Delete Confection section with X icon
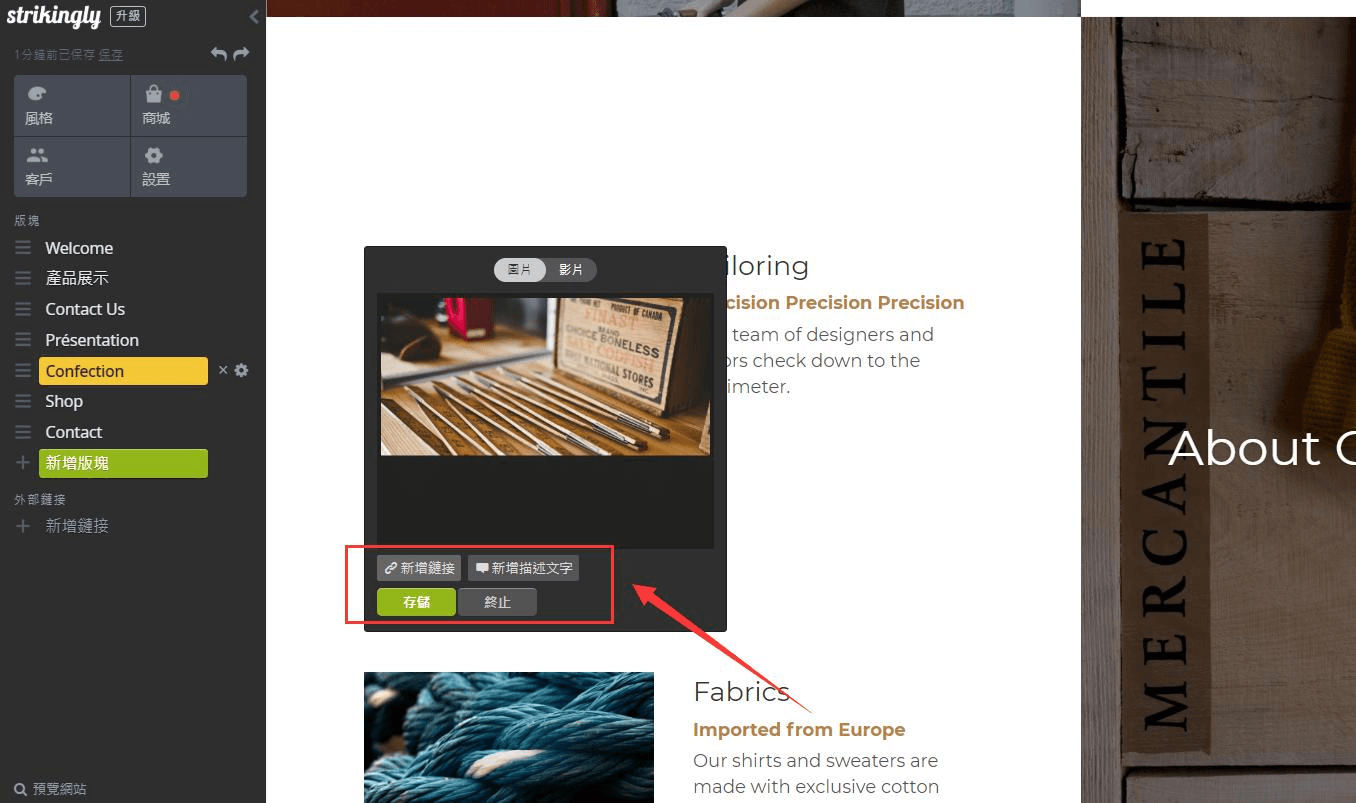Viewport: 1356px width, 803px height. click(223, 370)
